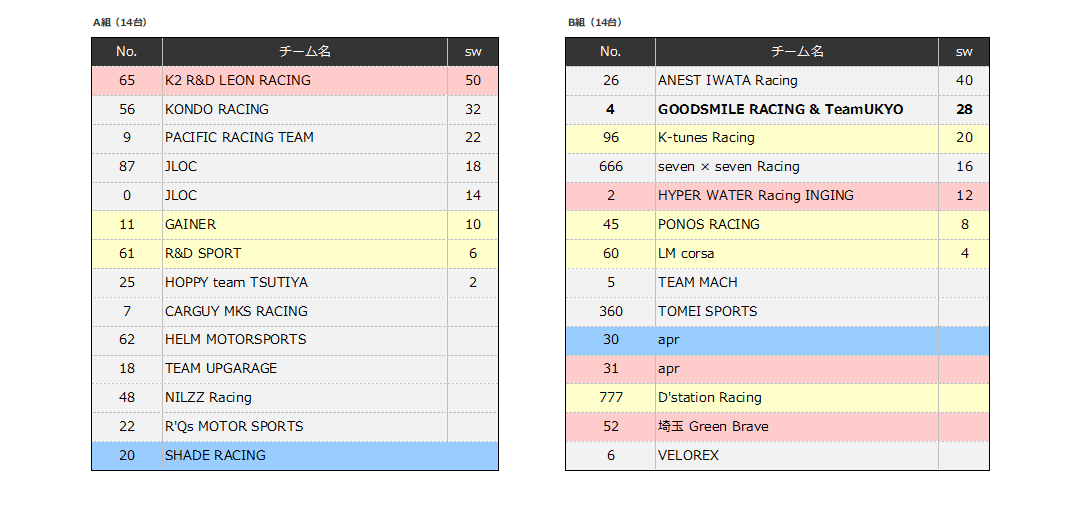Click the No. header in A組 table

pos(126,51)
